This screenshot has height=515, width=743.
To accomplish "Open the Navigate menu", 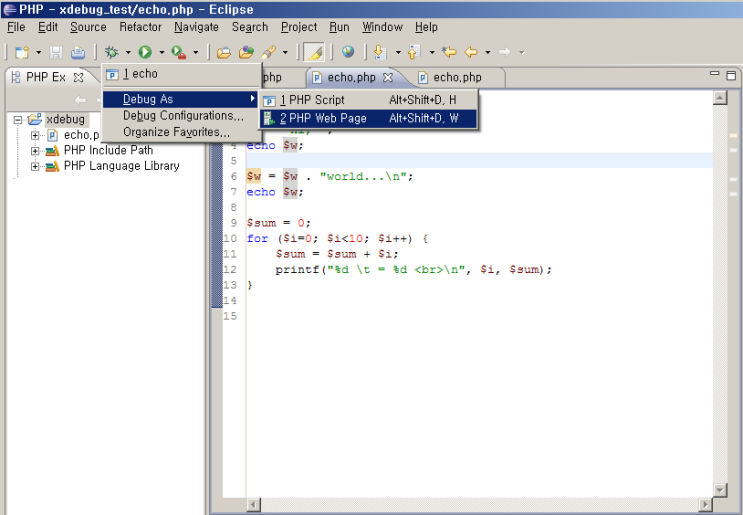I will [x=196, y=27].
